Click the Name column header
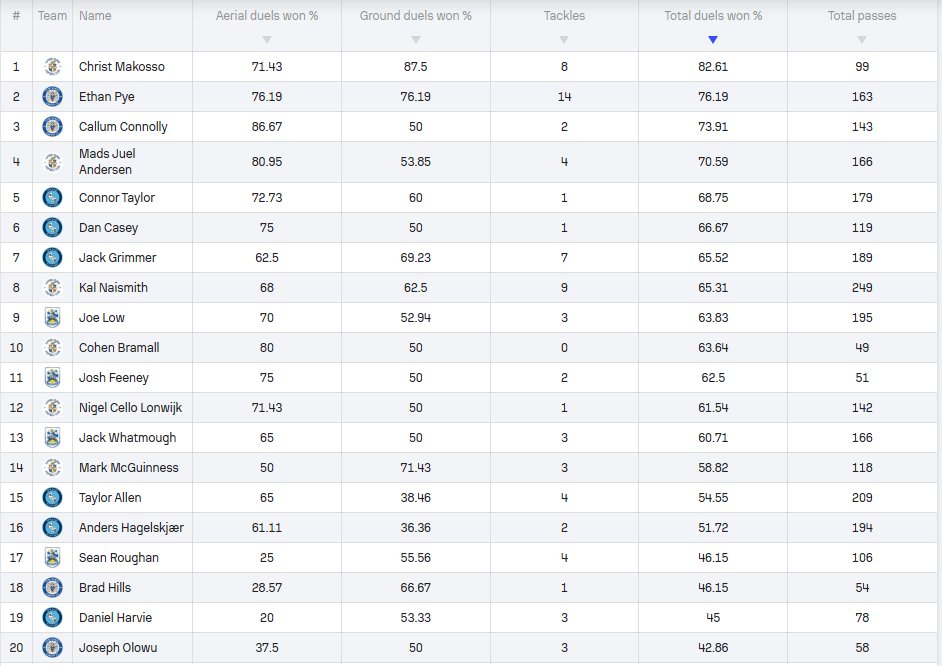 tap(96, 16)
